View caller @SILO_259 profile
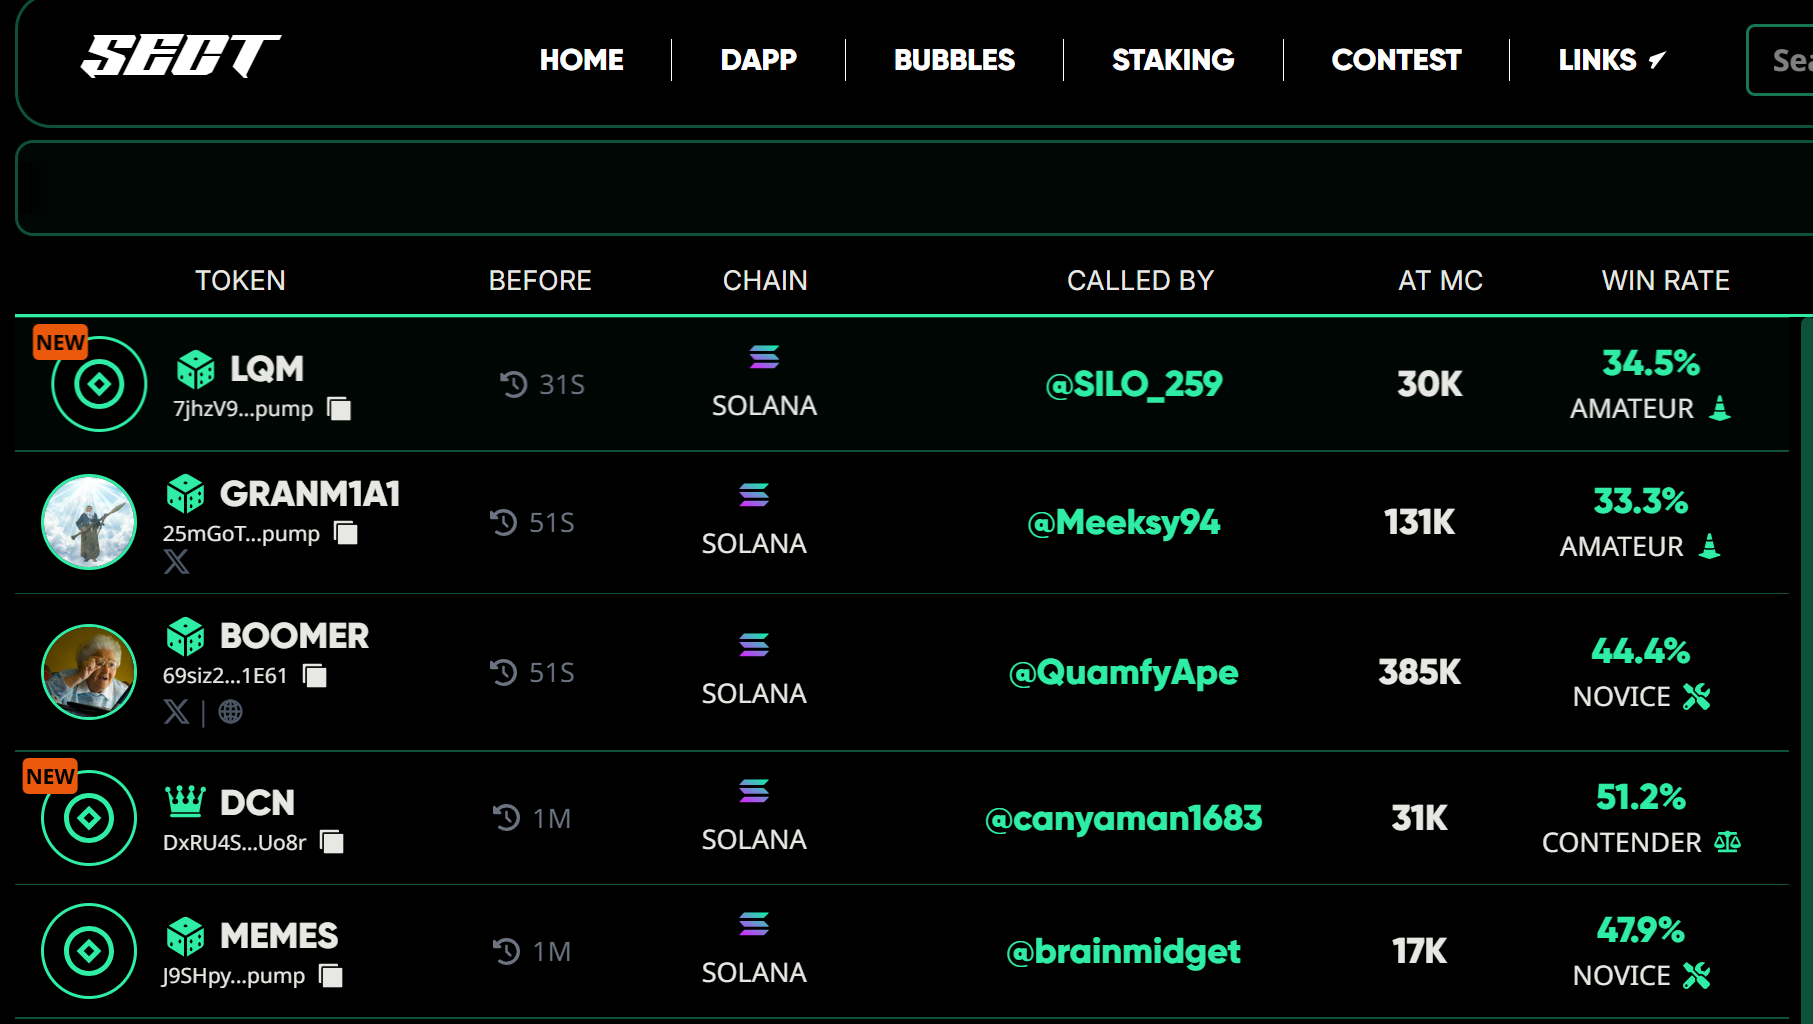This screenshot has height=1024, width=1813. coord(1134,384)
